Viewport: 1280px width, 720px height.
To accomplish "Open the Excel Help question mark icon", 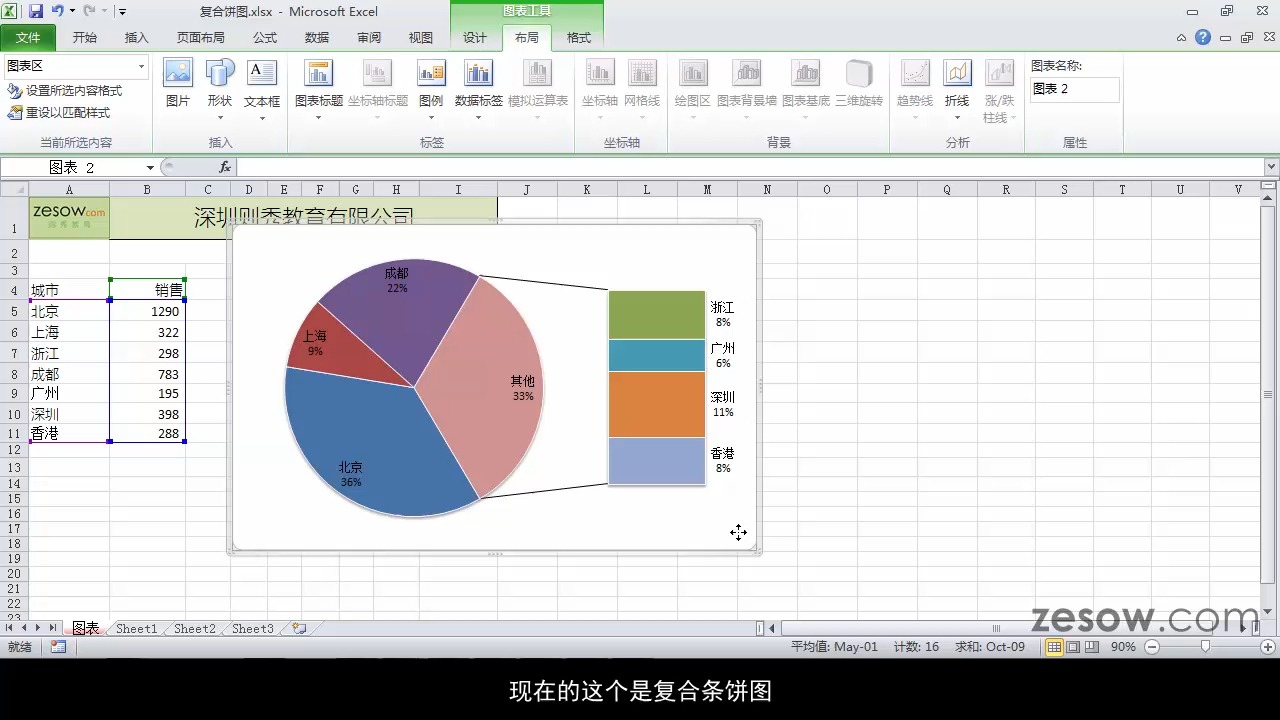I will coord(1203,37).
